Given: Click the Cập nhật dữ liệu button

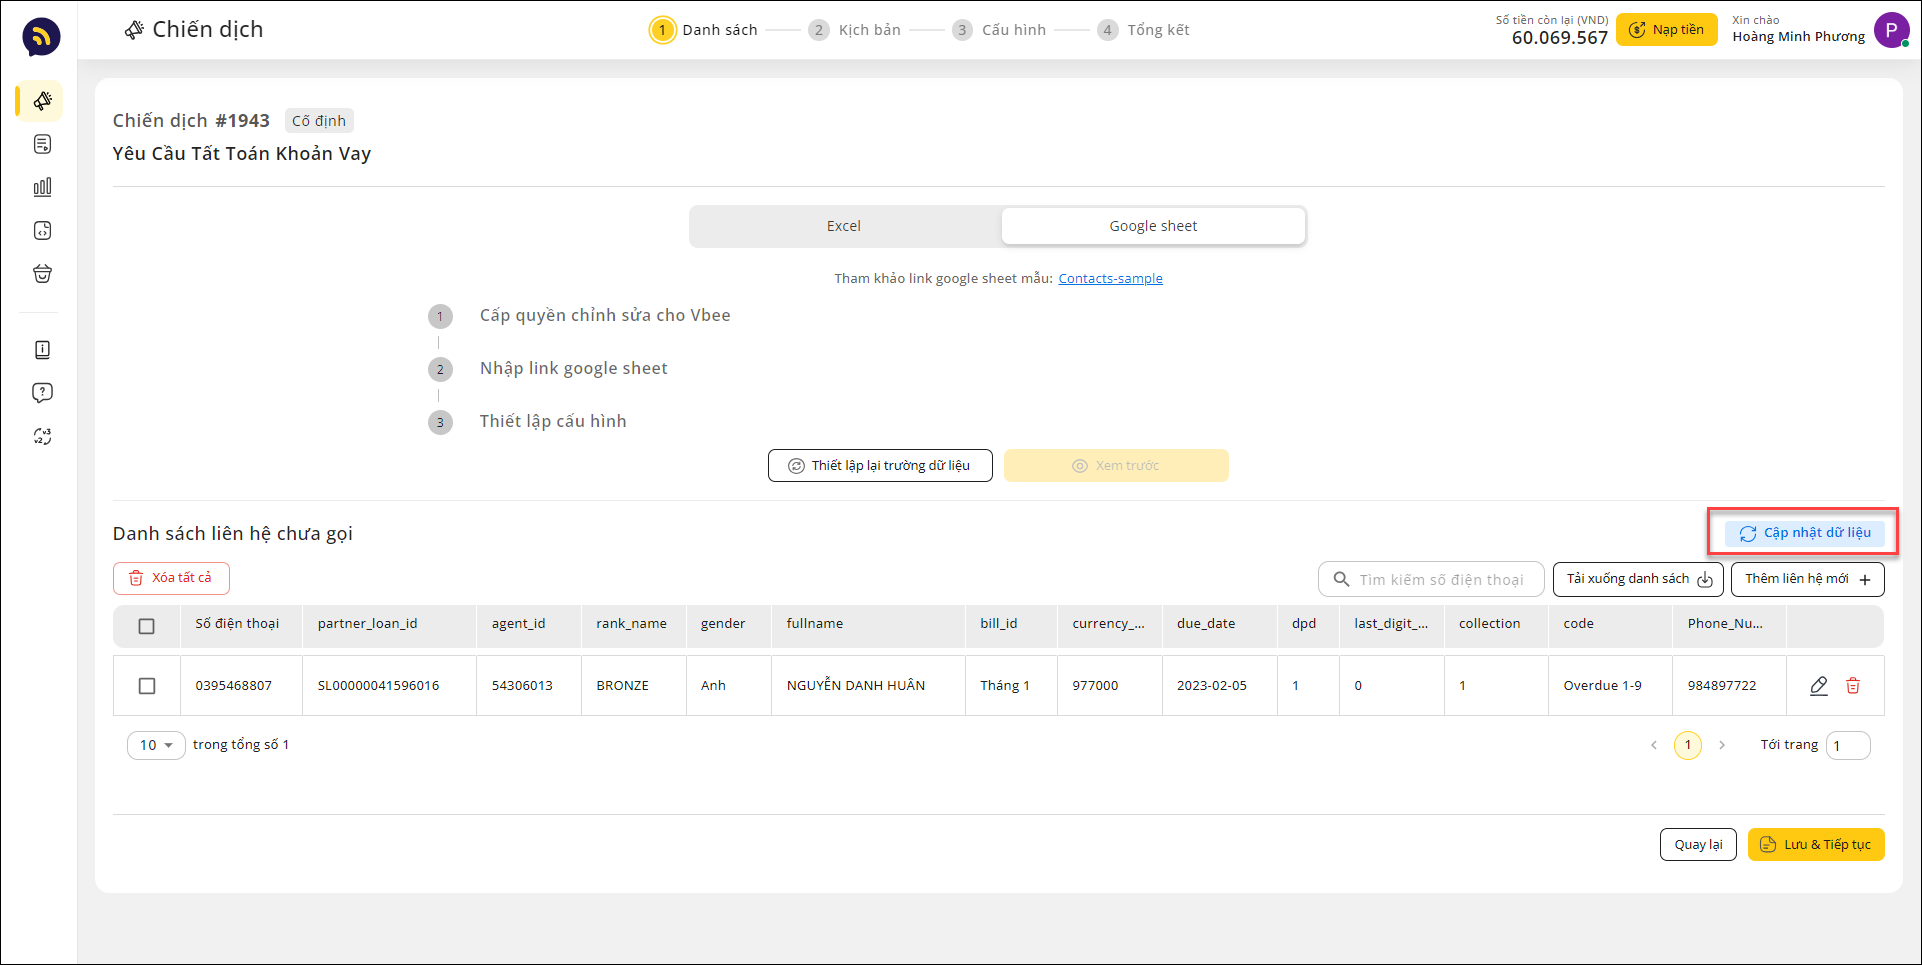Looking at the screenshot, I should (1805, 533).
